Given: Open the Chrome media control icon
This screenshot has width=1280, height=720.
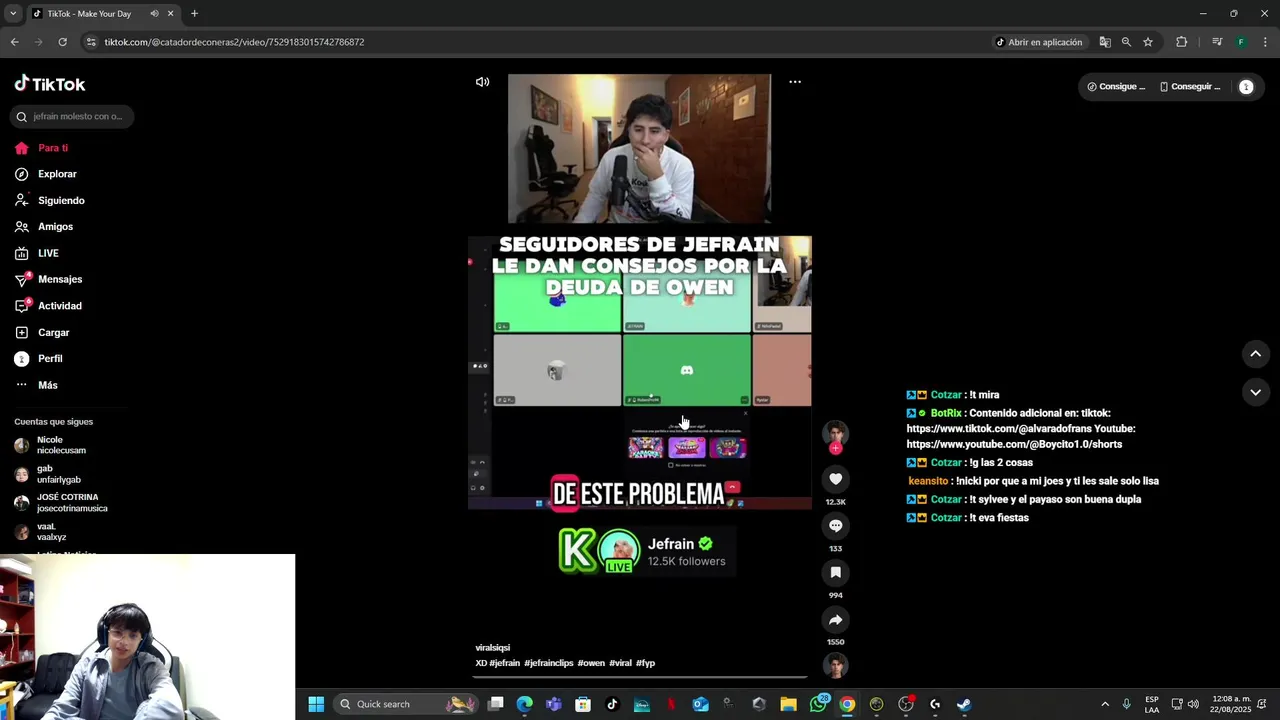Looking at the screenshot, I should tap(1217, 42).
